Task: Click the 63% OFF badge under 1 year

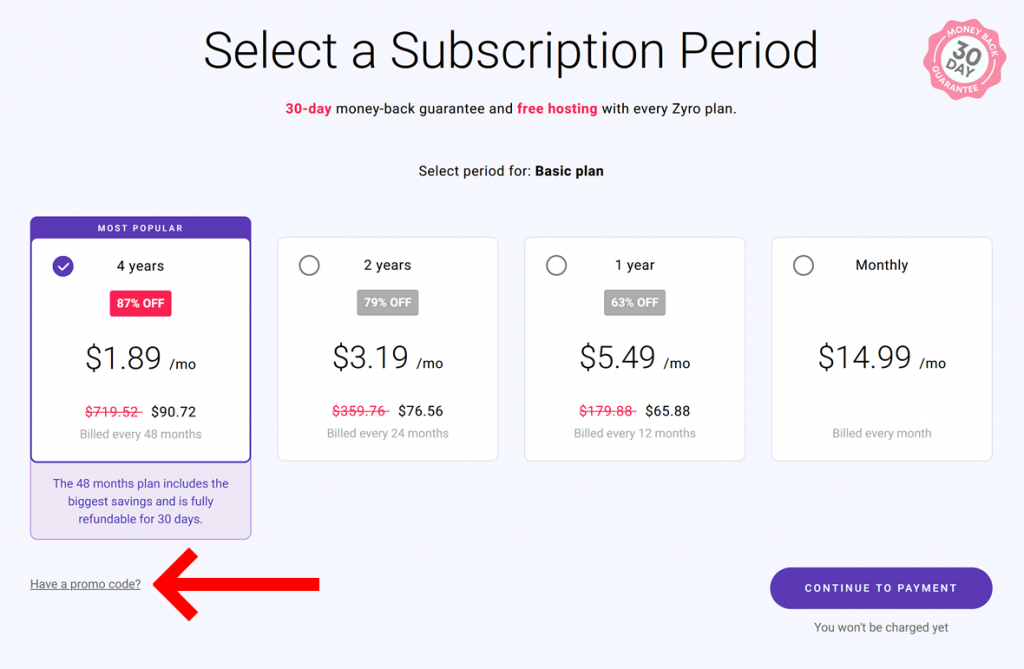Action: [x=634, y=302]
